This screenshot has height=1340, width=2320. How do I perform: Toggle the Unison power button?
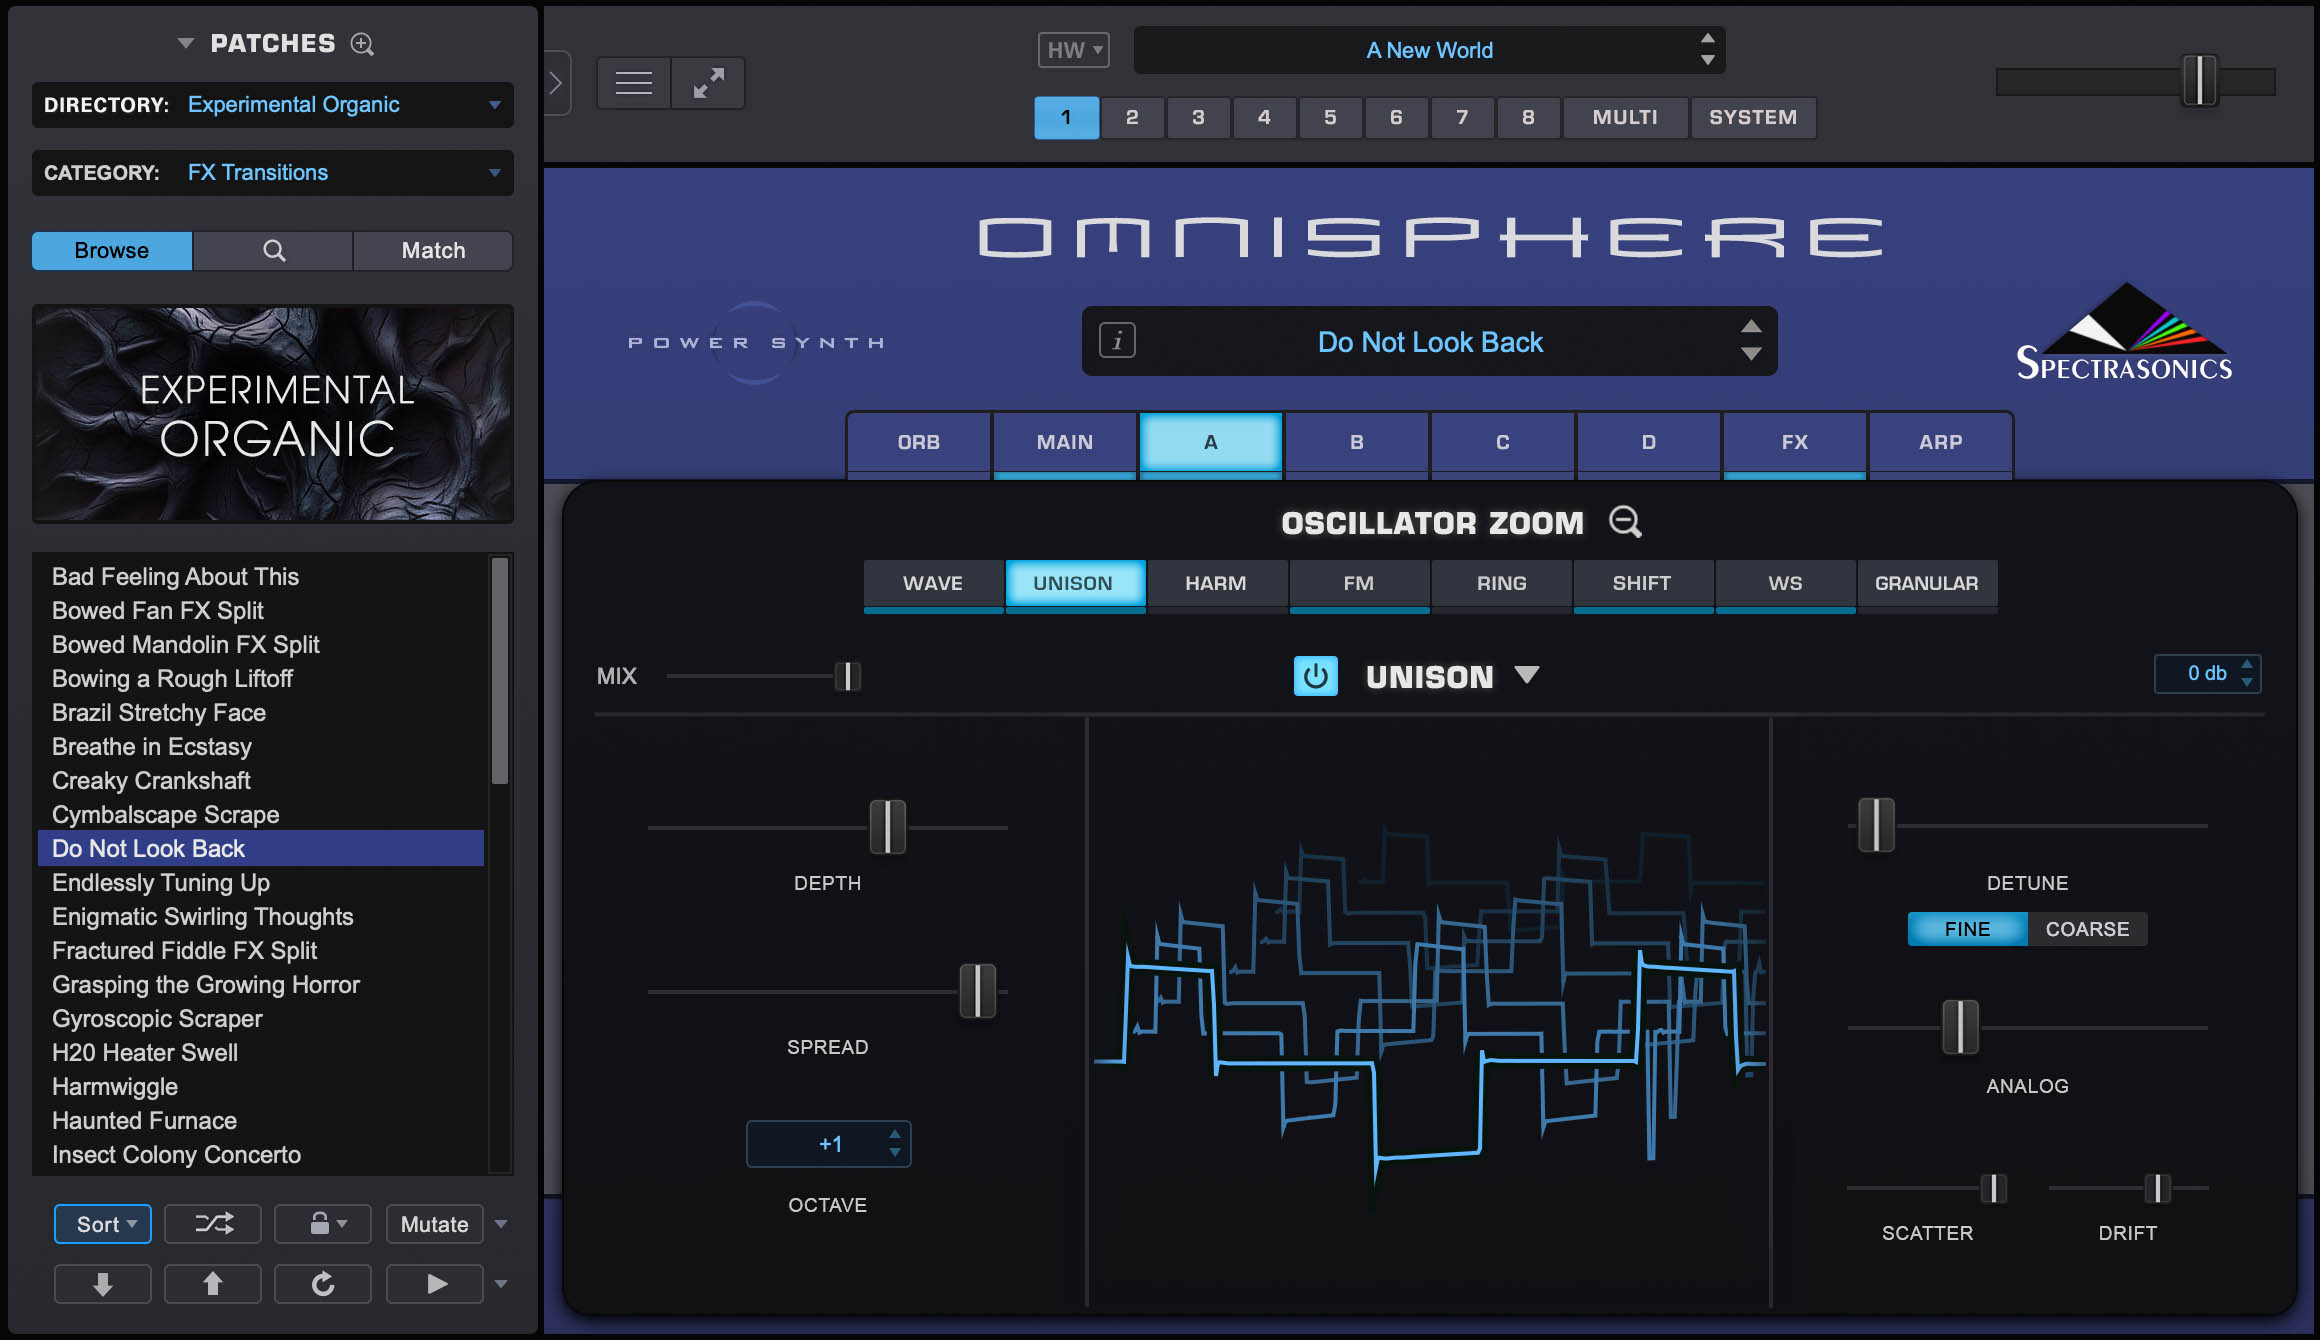[1316, 676]
